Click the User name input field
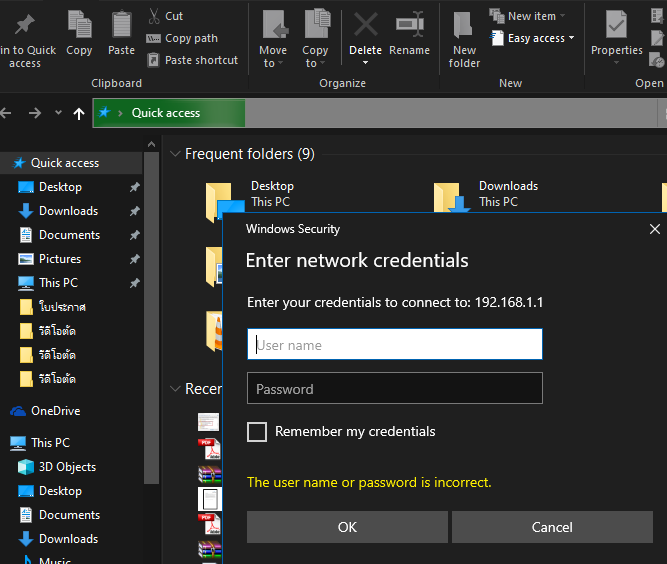Image resolution: width=667 pixels, height=564 pixels. click(394, 345)
